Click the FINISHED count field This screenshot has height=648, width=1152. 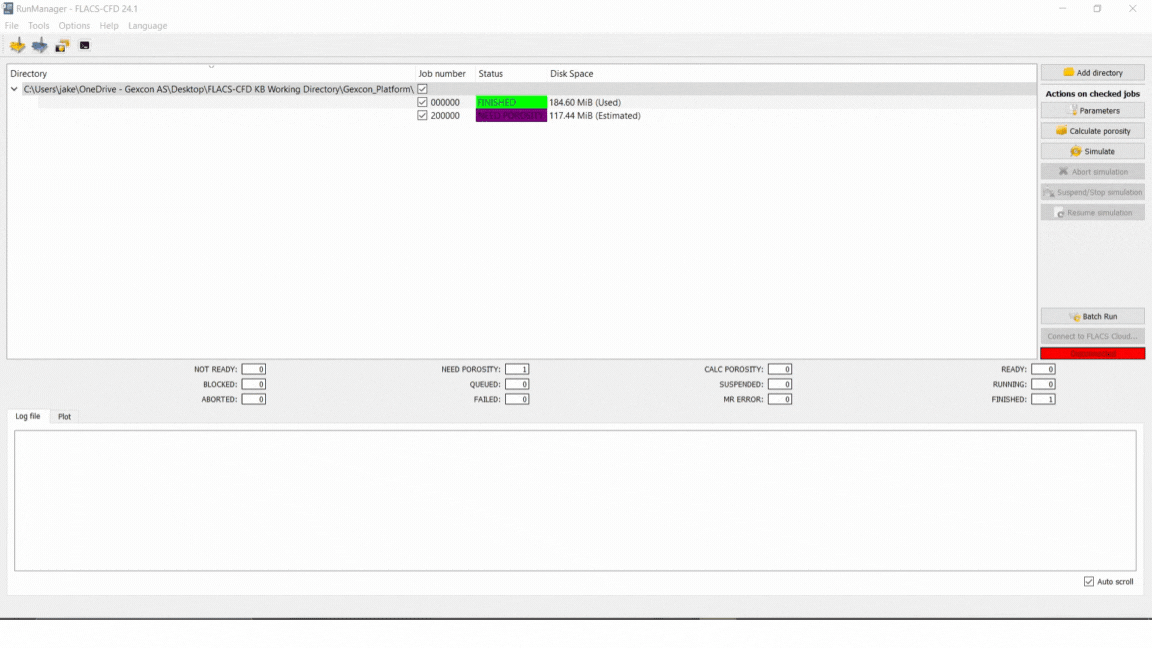coord(1043,399)
